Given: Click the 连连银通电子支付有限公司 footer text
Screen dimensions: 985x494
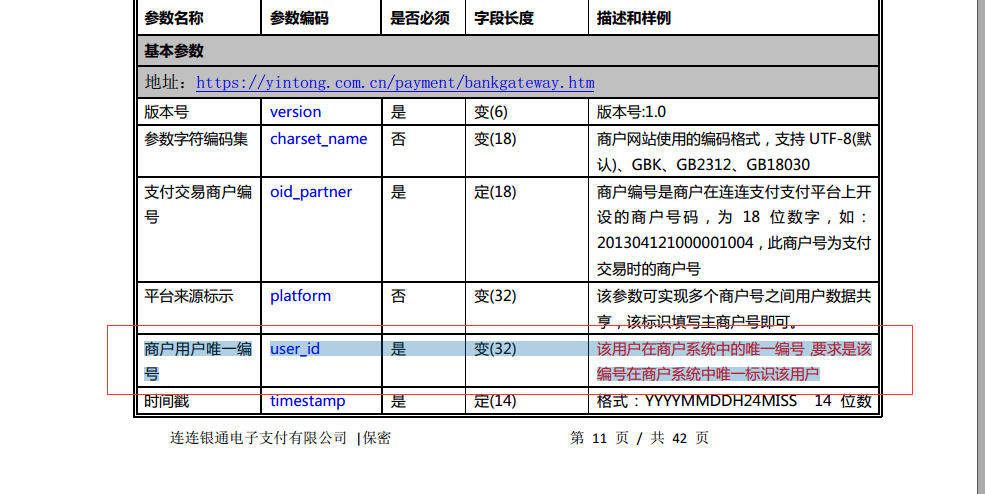Looking at the screenshot, I should pyautogui.click(x=259, y=438).
